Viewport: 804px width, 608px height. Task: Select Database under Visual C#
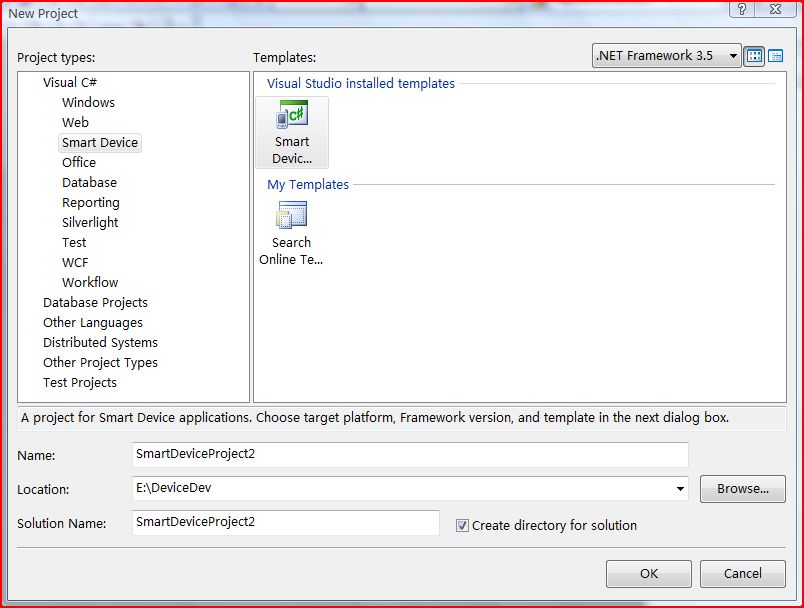point(89,183)
